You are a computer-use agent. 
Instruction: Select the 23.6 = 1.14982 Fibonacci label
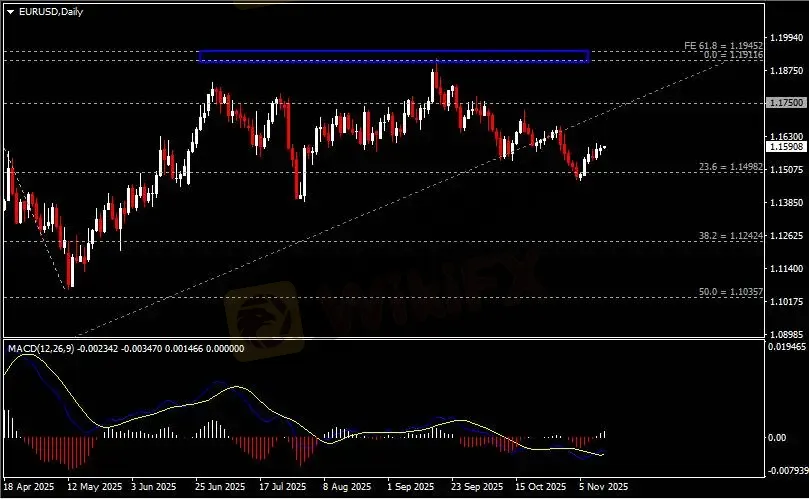731,167
